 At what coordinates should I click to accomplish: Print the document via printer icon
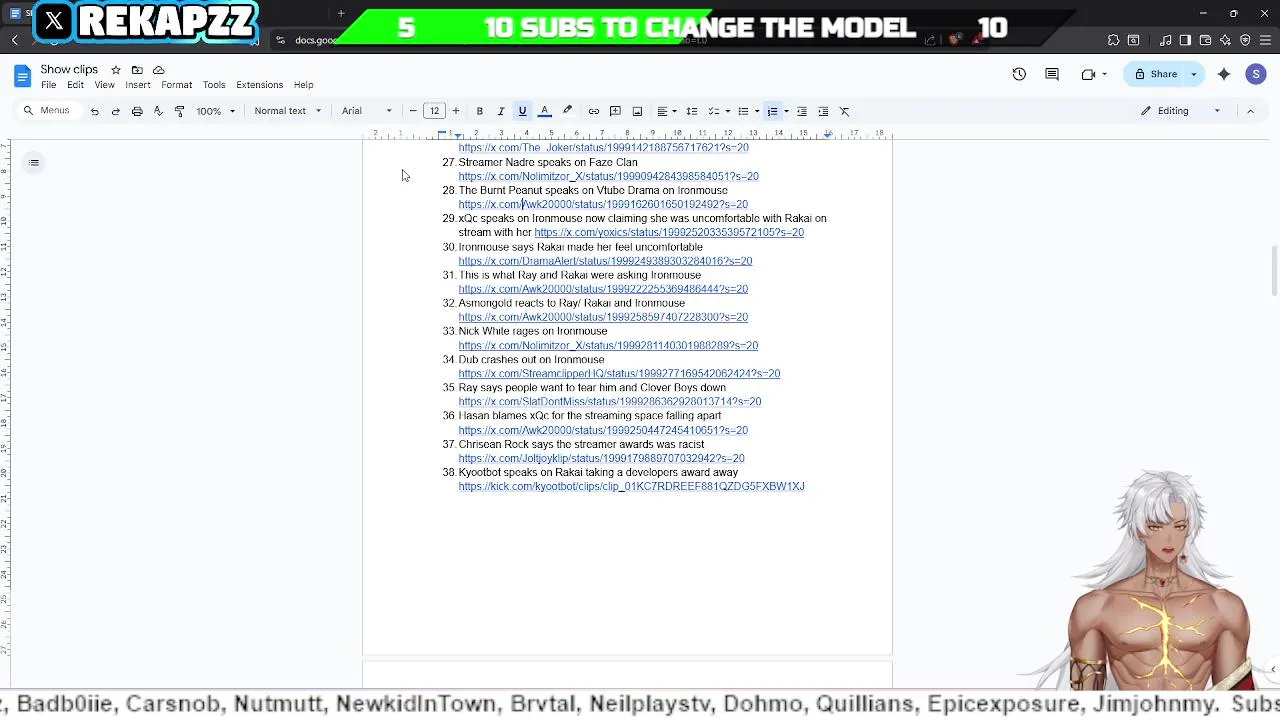(137, 111)
